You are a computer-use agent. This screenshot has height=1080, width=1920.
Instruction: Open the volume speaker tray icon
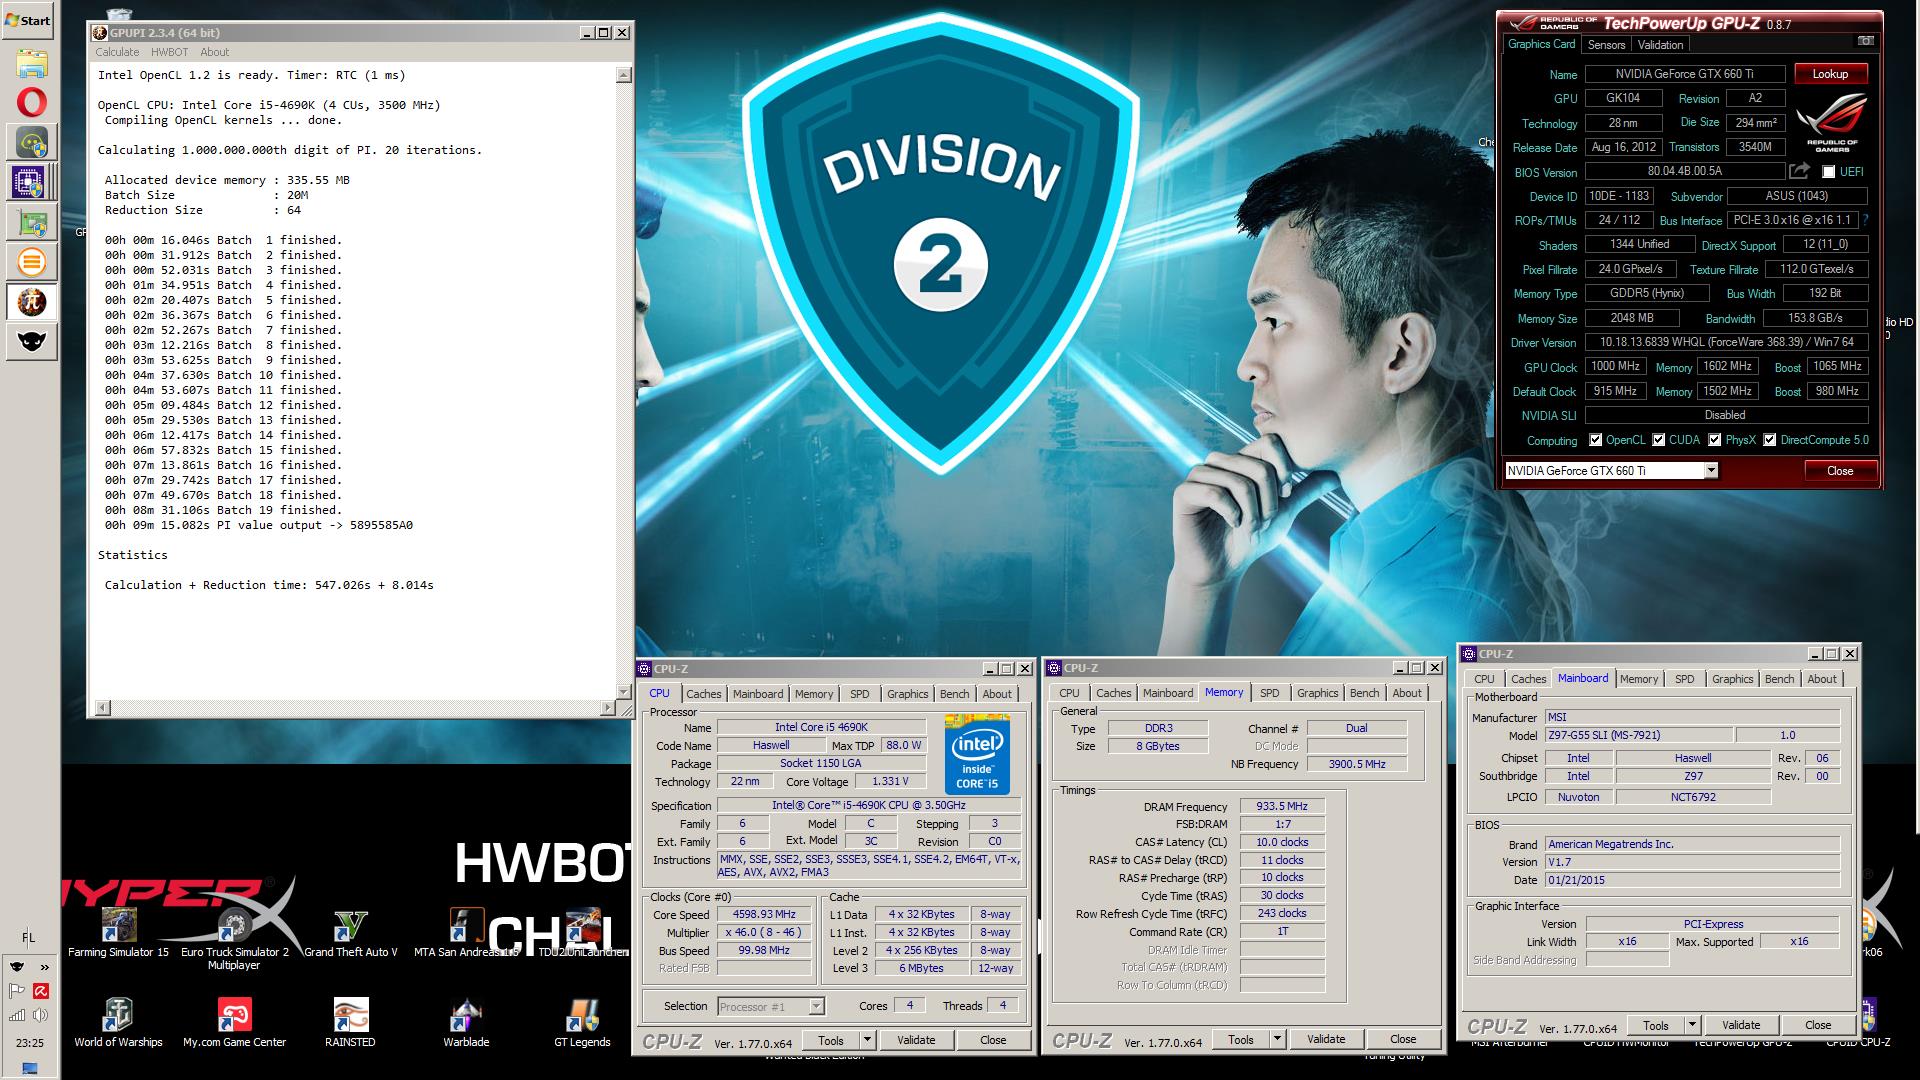point(42,1016)
